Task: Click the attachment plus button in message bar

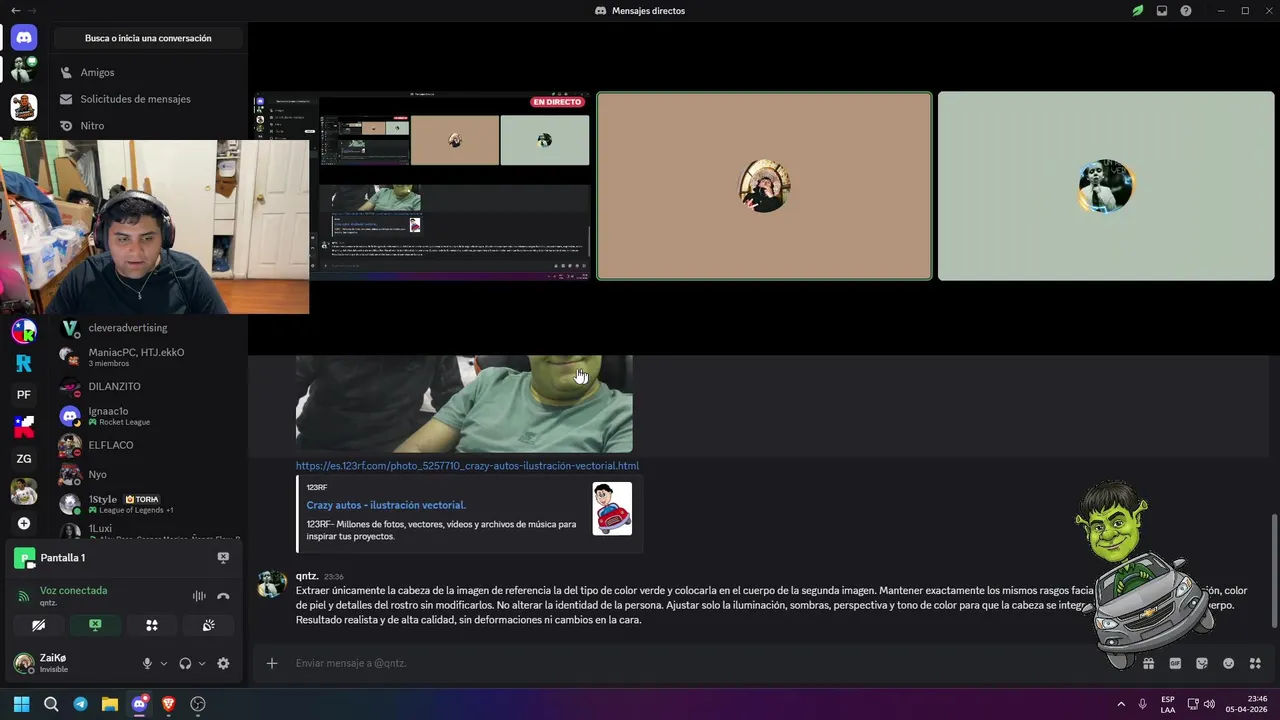Action: [271, 663]
